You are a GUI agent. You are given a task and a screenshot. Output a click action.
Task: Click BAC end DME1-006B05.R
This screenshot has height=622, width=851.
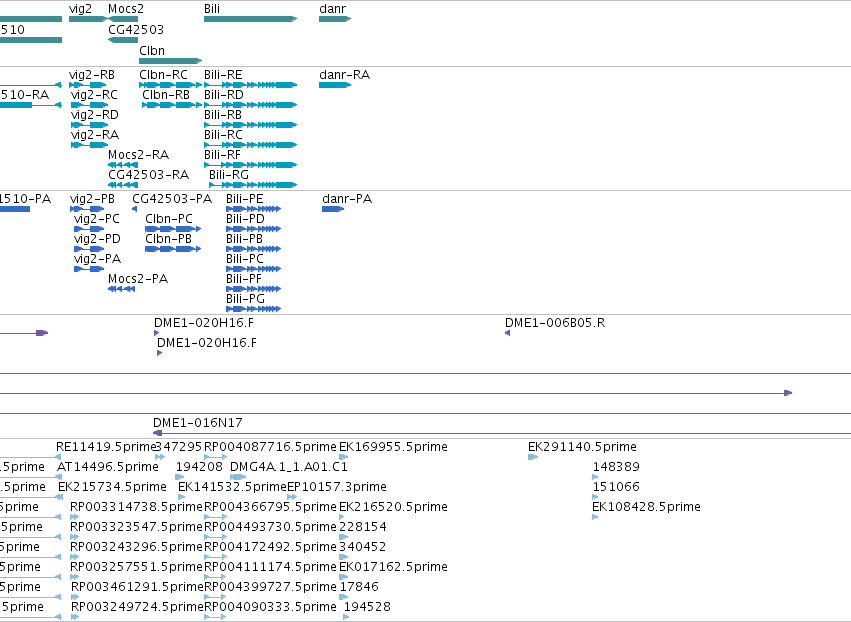(555, 323)
